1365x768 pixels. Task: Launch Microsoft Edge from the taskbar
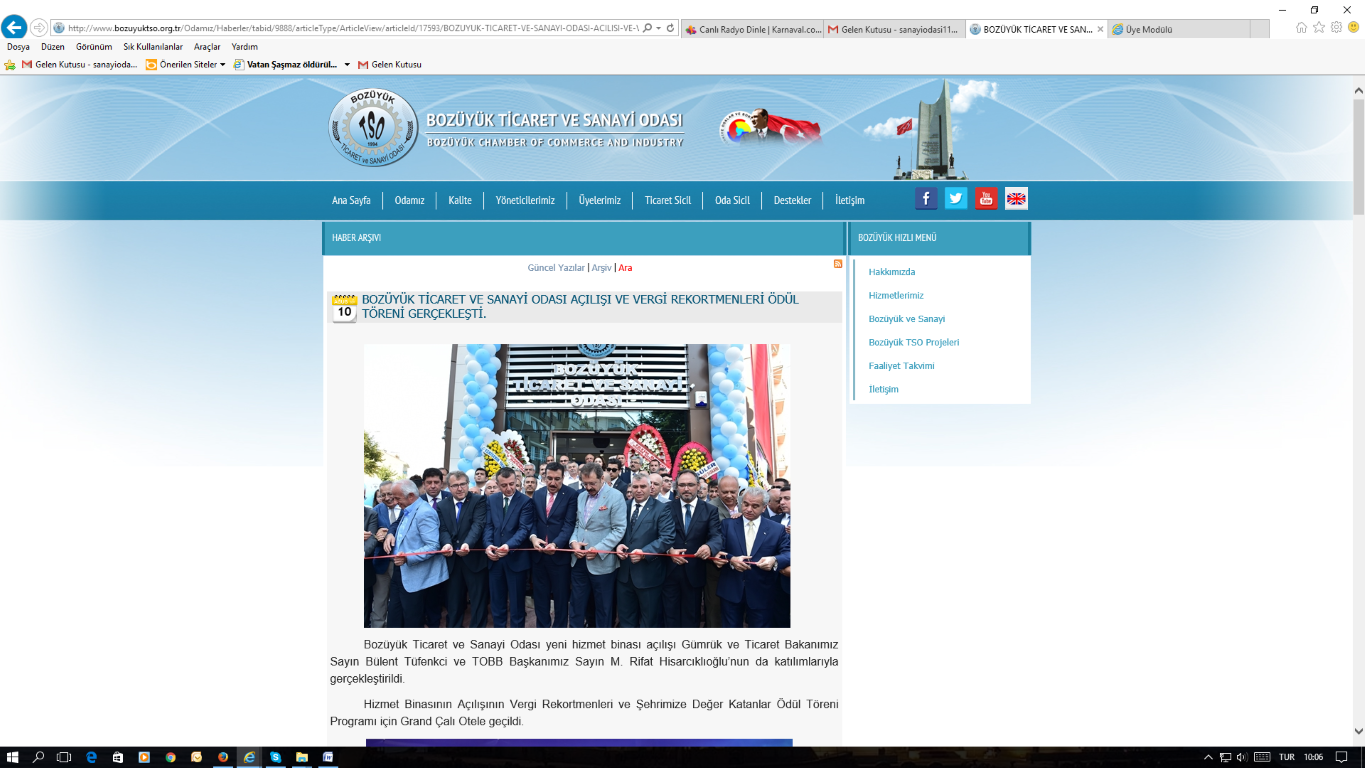coord(92,757)
